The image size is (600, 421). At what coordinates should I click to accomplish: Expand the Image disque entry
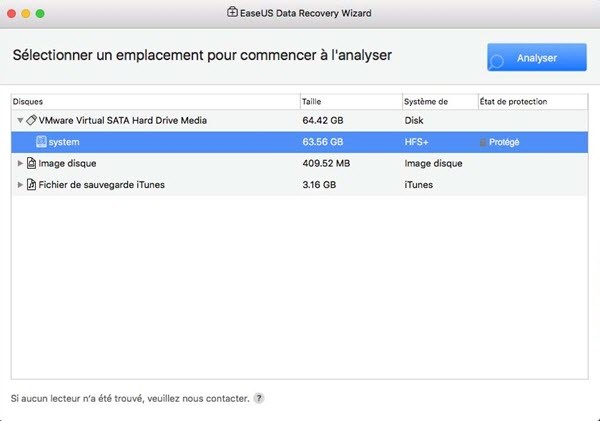coord(20,163)
